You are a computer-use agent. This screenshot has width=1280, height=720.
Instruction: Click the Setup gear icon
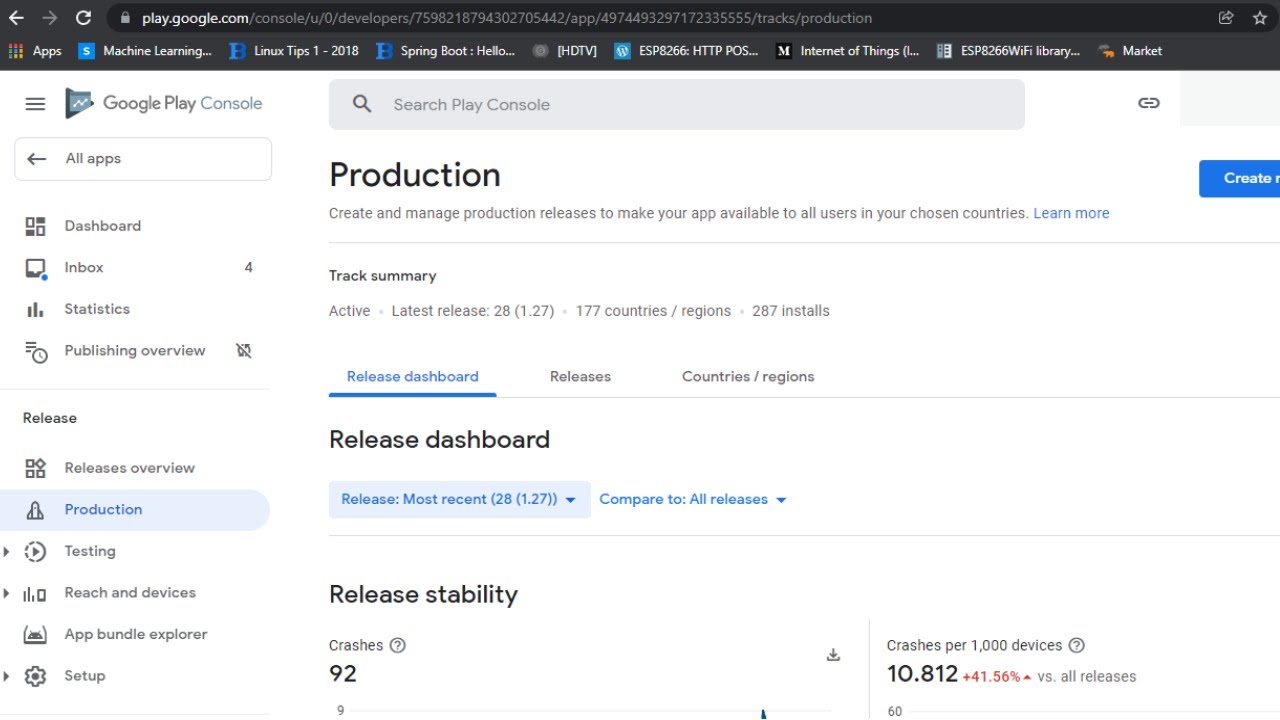coord(35,677)
